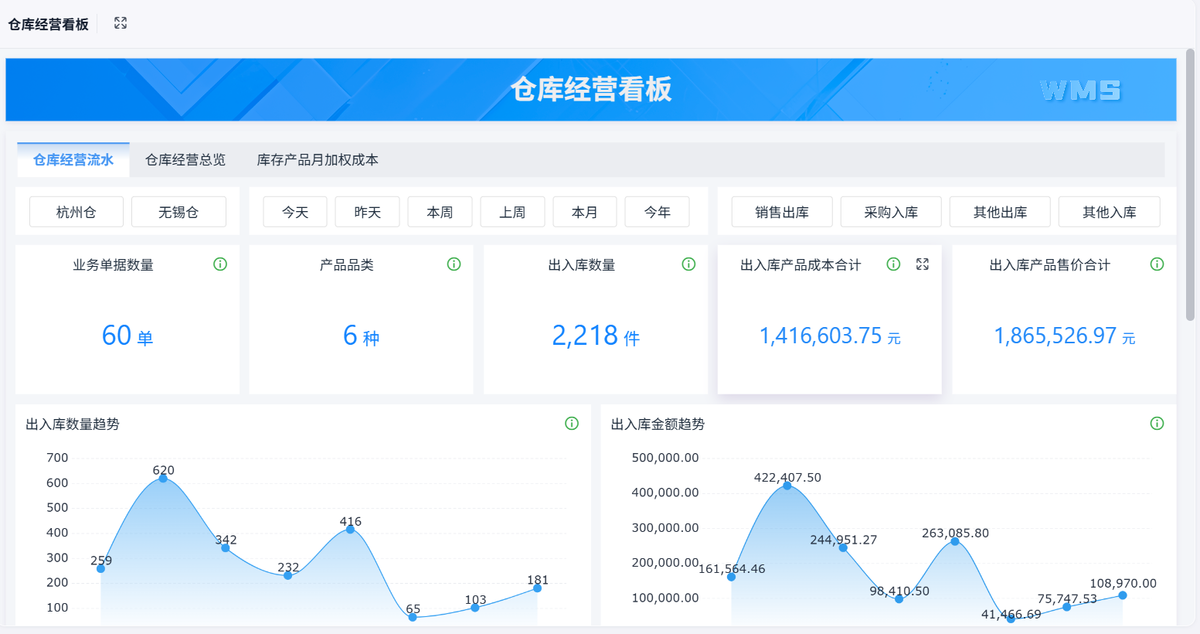Image resolution: width=1200 pixels, height=634 pixels.
Task: Click the vertical scrollbar thumb
Action: click(1190, 187)
